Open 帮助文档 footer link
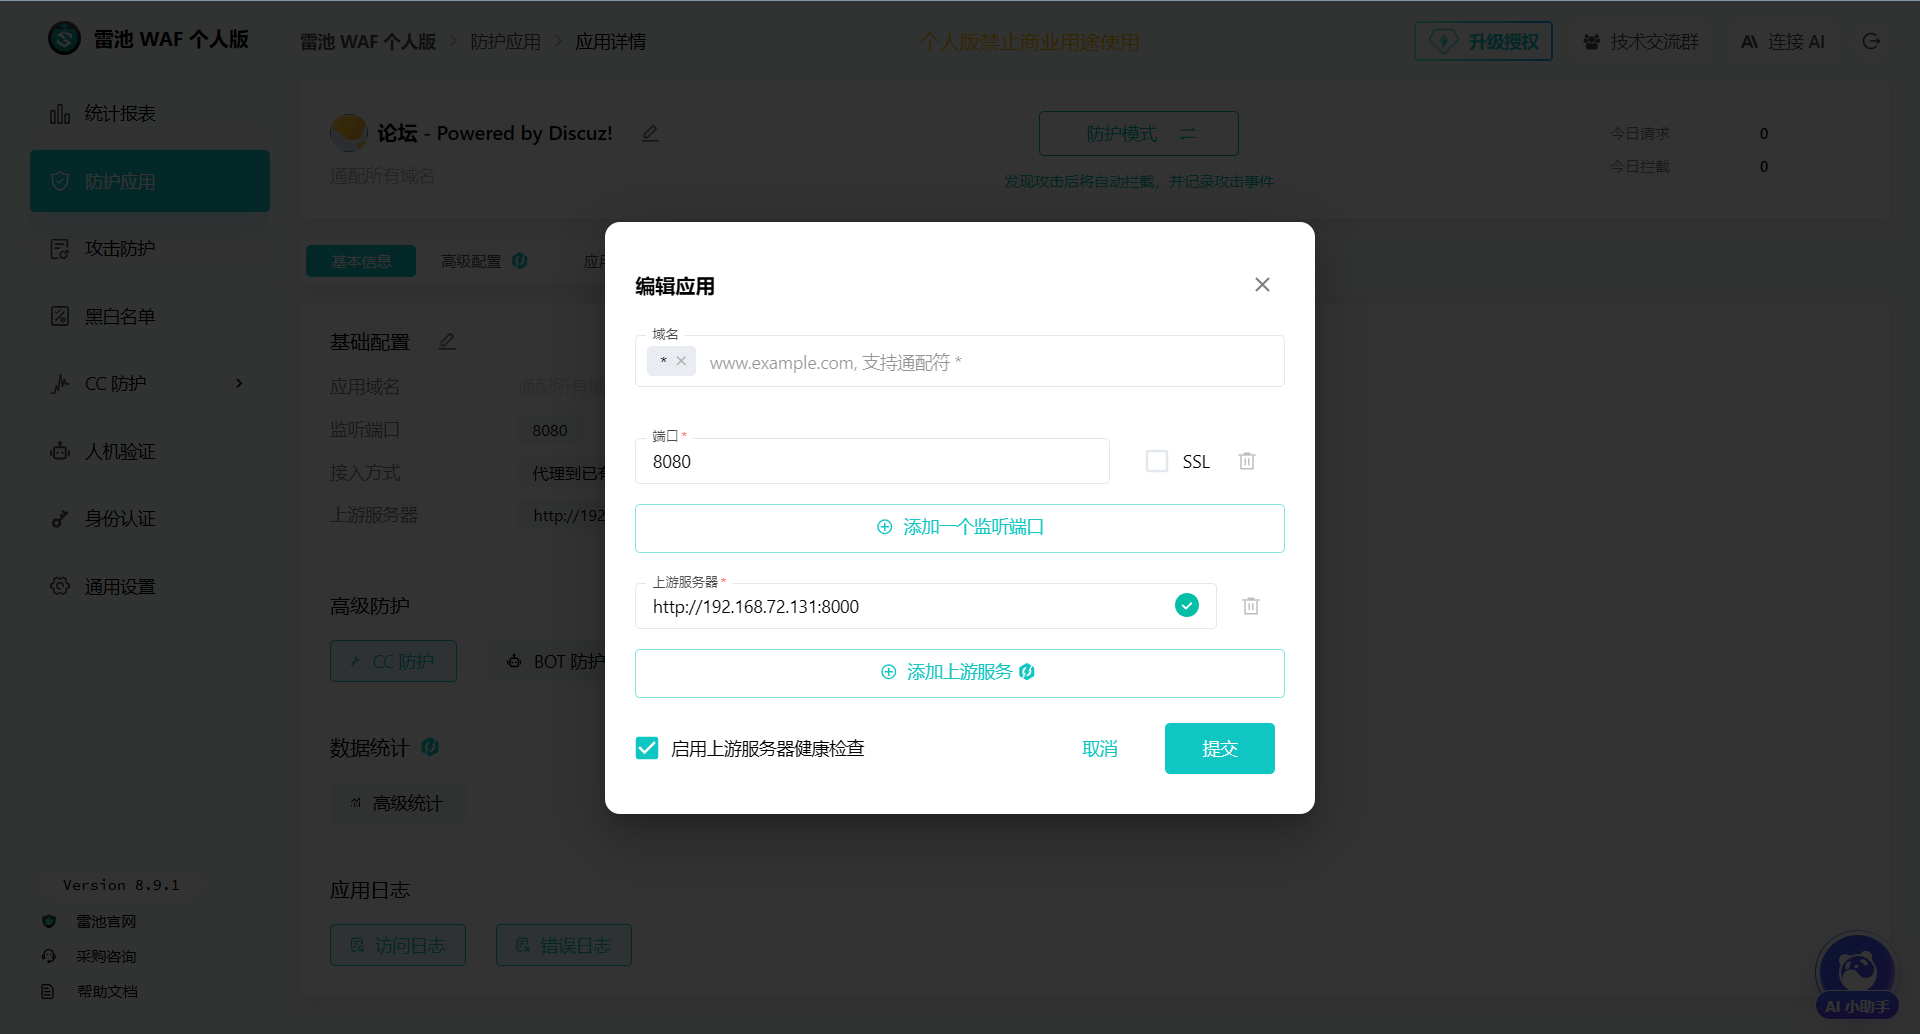Viewport: 1920px width, 1034px height. point(107,991)
